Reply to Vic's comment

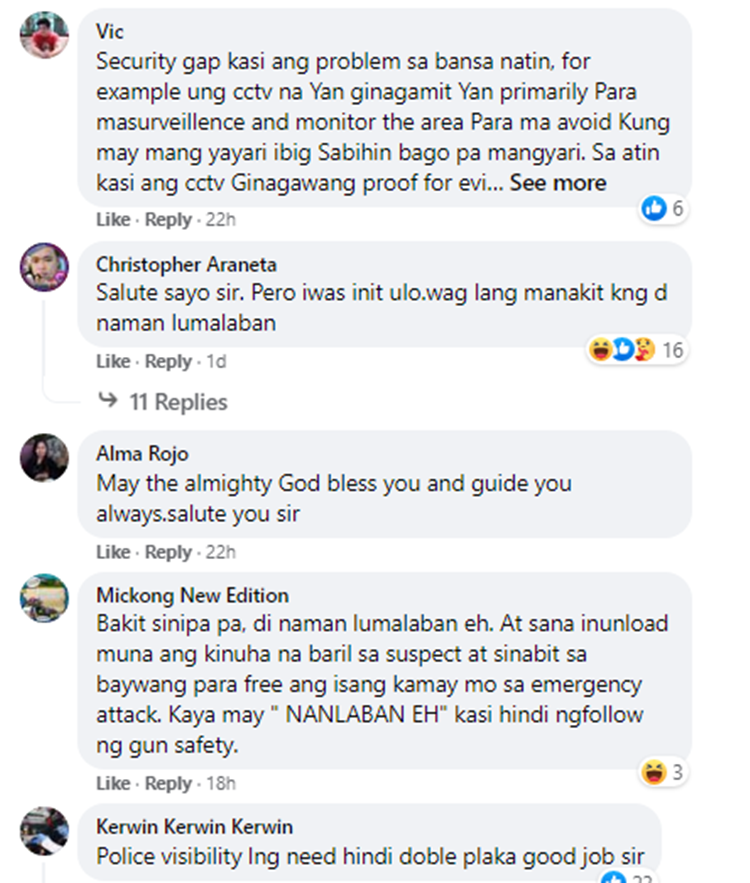168,219
